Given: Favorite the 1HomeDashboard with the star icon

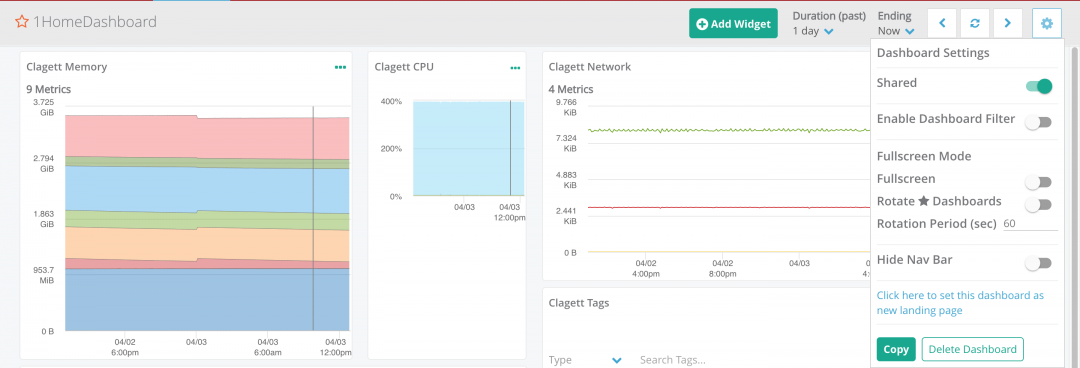Looking at the screenshot, I should pos(21,22).
